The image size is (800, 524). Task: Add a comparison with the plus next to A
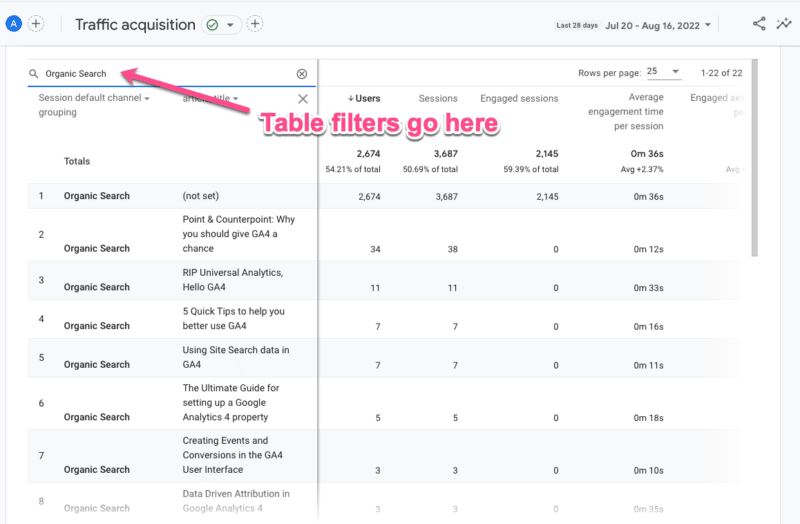click(36, 24)
